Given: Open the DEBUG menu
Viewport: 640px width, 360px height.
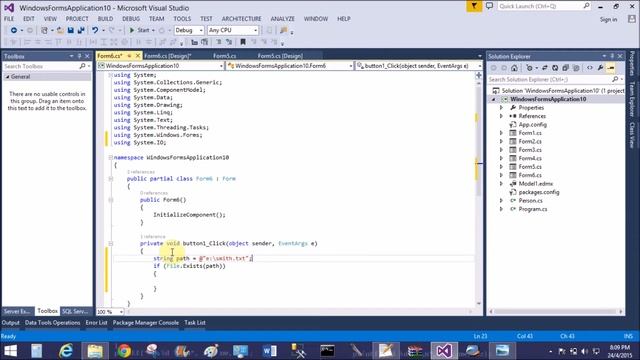Looking at the screenshot, I should 131,19.
